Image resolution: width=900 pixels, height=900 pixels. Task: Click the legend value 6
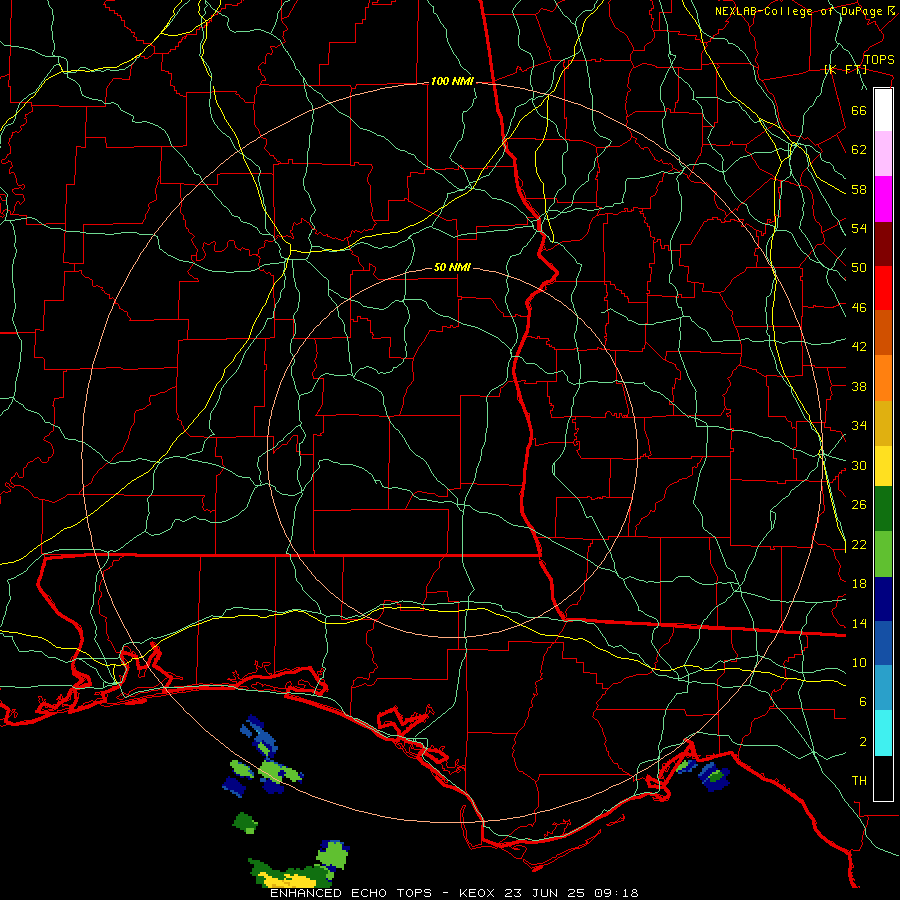863,701
